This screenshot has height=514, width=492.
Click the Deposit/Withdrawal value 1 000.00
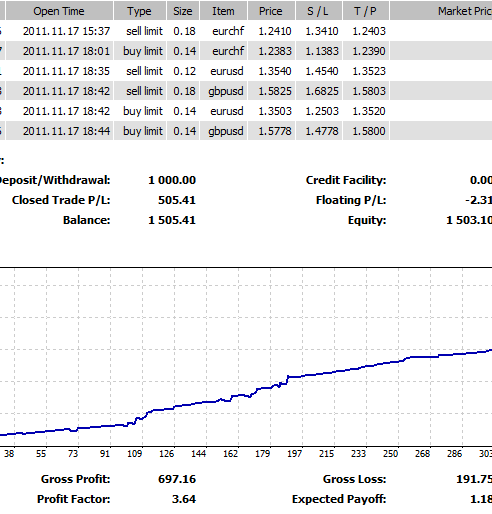(172, 180)
